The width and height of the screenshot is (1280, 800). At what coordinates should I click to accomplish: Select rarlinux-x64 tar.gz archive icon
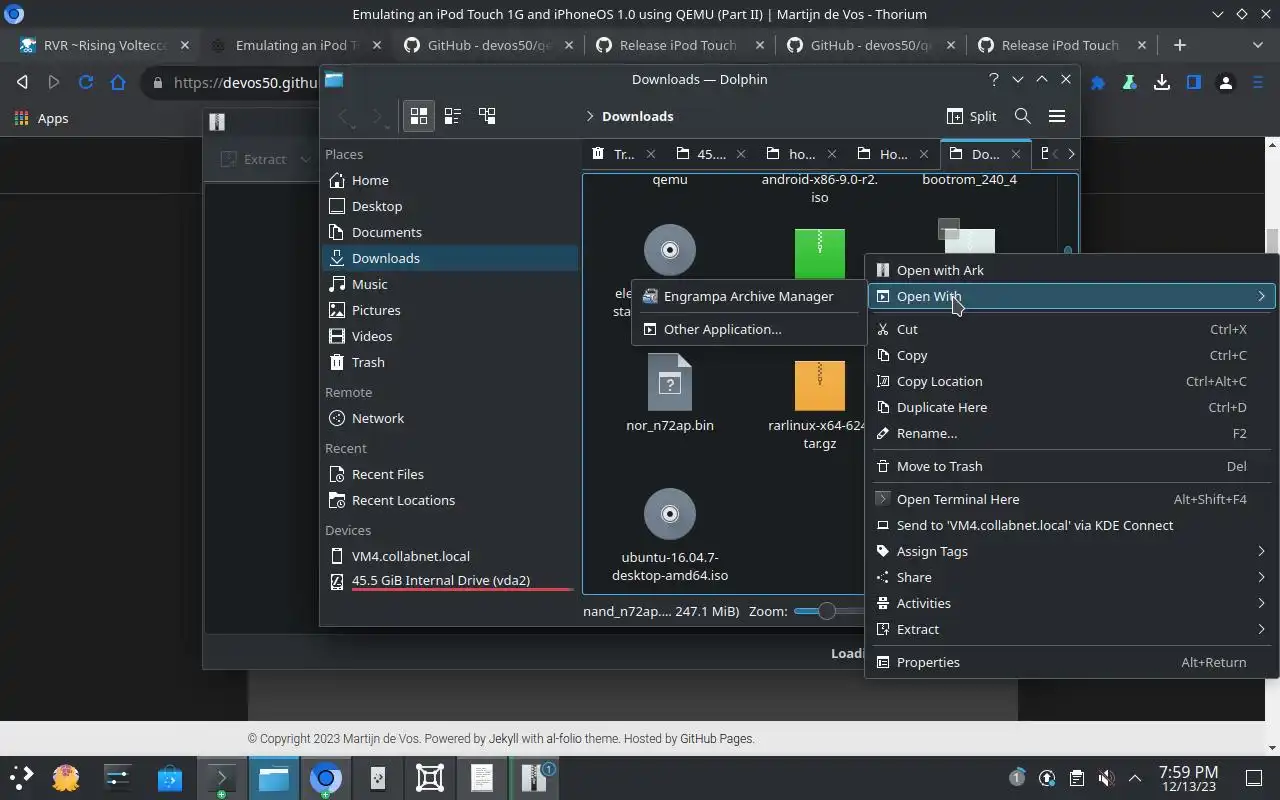pos(820,385)
